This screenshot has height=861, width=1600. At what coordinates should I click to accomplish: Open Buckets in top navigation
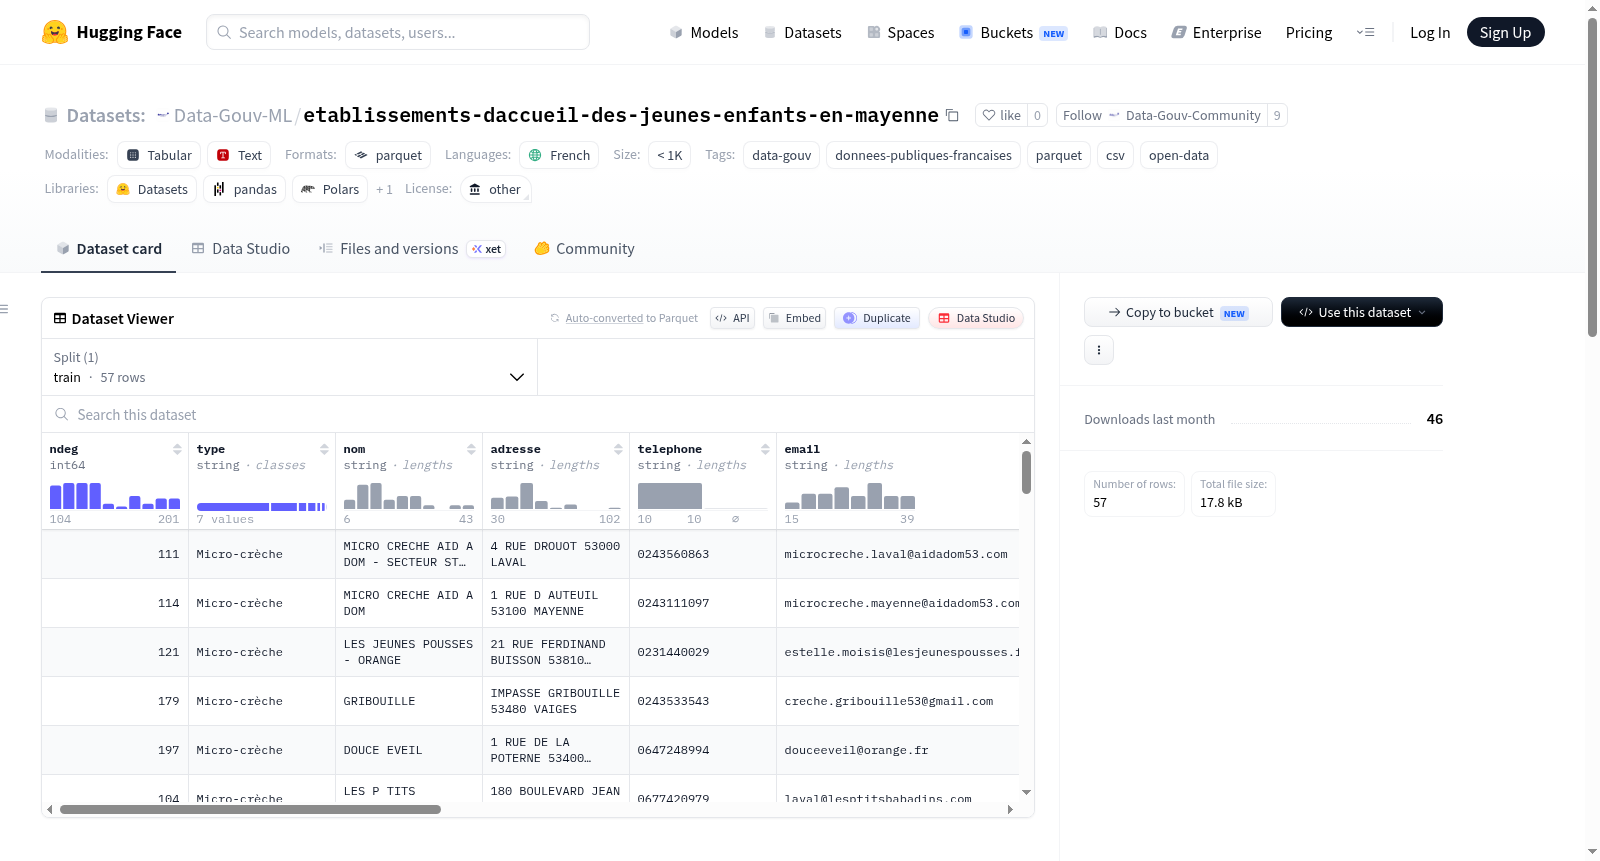point(1013,32)
